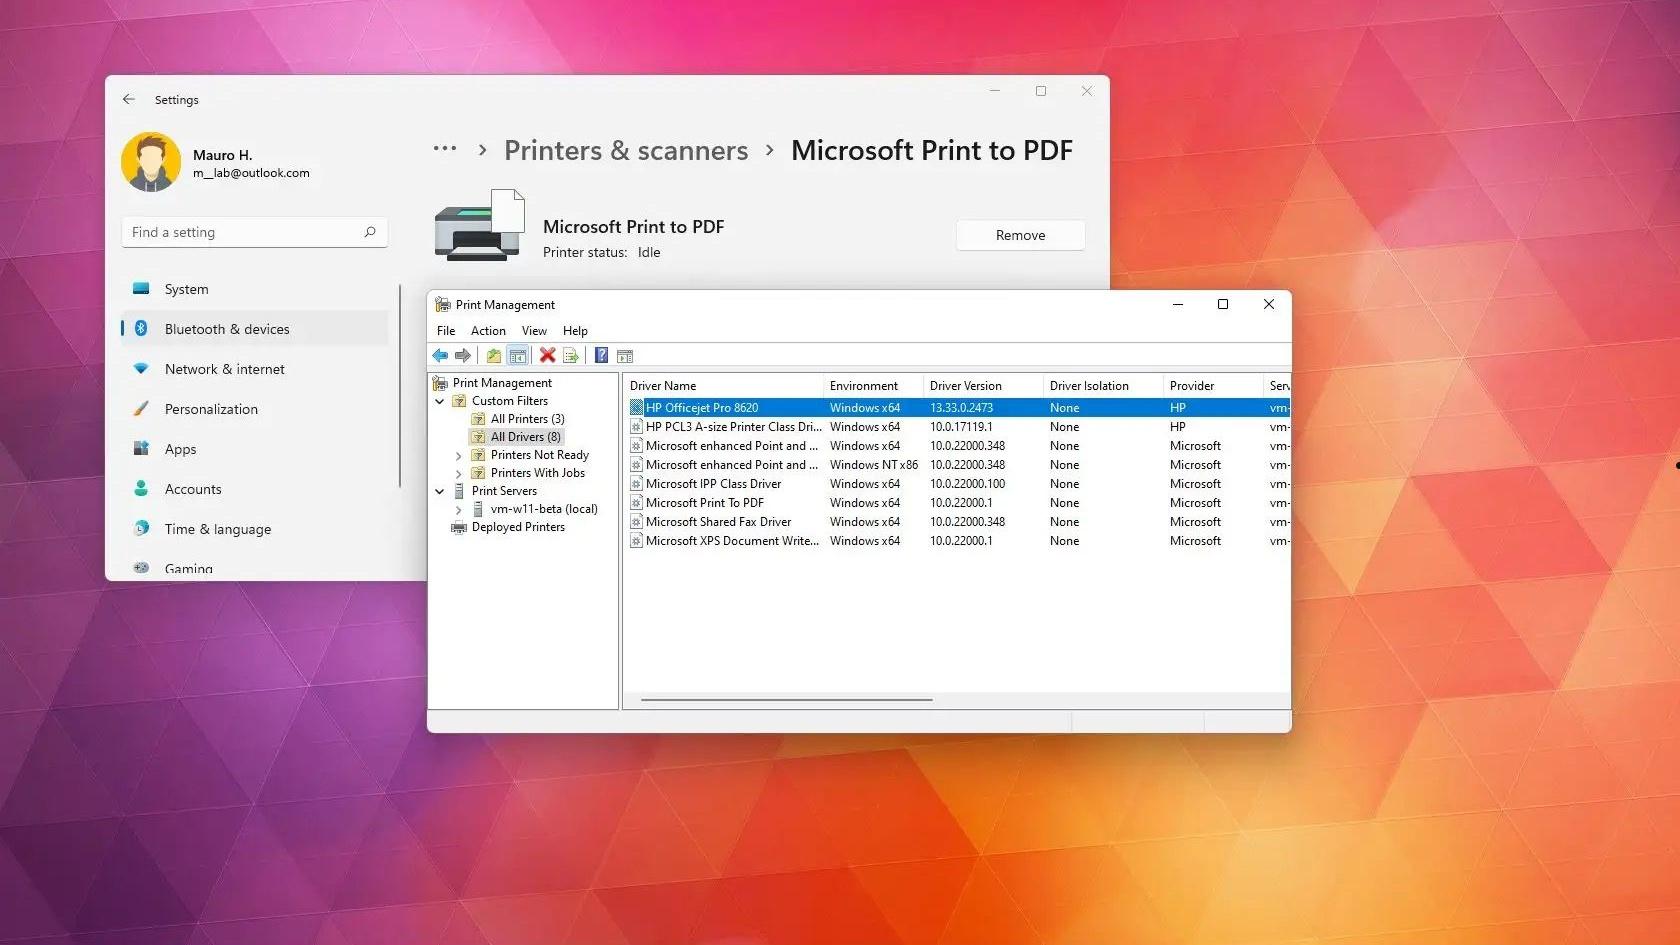Select Personalization in Settings sidebar
The width and height of the screenshot is (1680, 945).
[255, 409]
